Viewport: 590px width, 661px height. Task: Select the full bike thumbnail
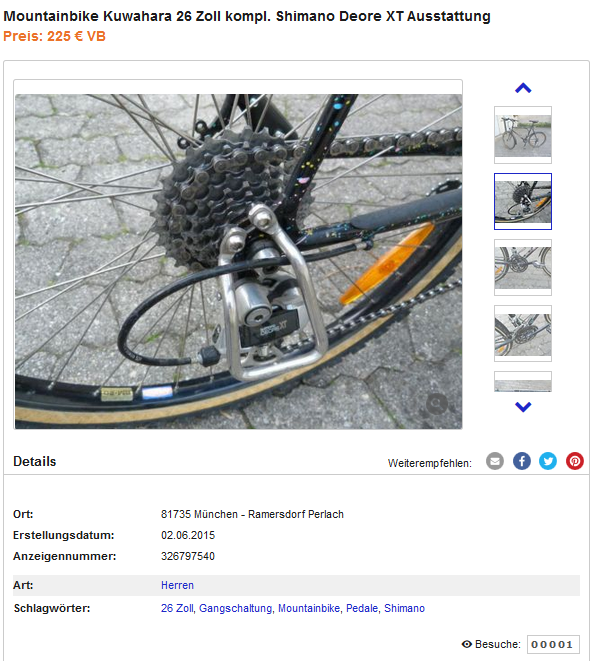(x=523, y=135)
